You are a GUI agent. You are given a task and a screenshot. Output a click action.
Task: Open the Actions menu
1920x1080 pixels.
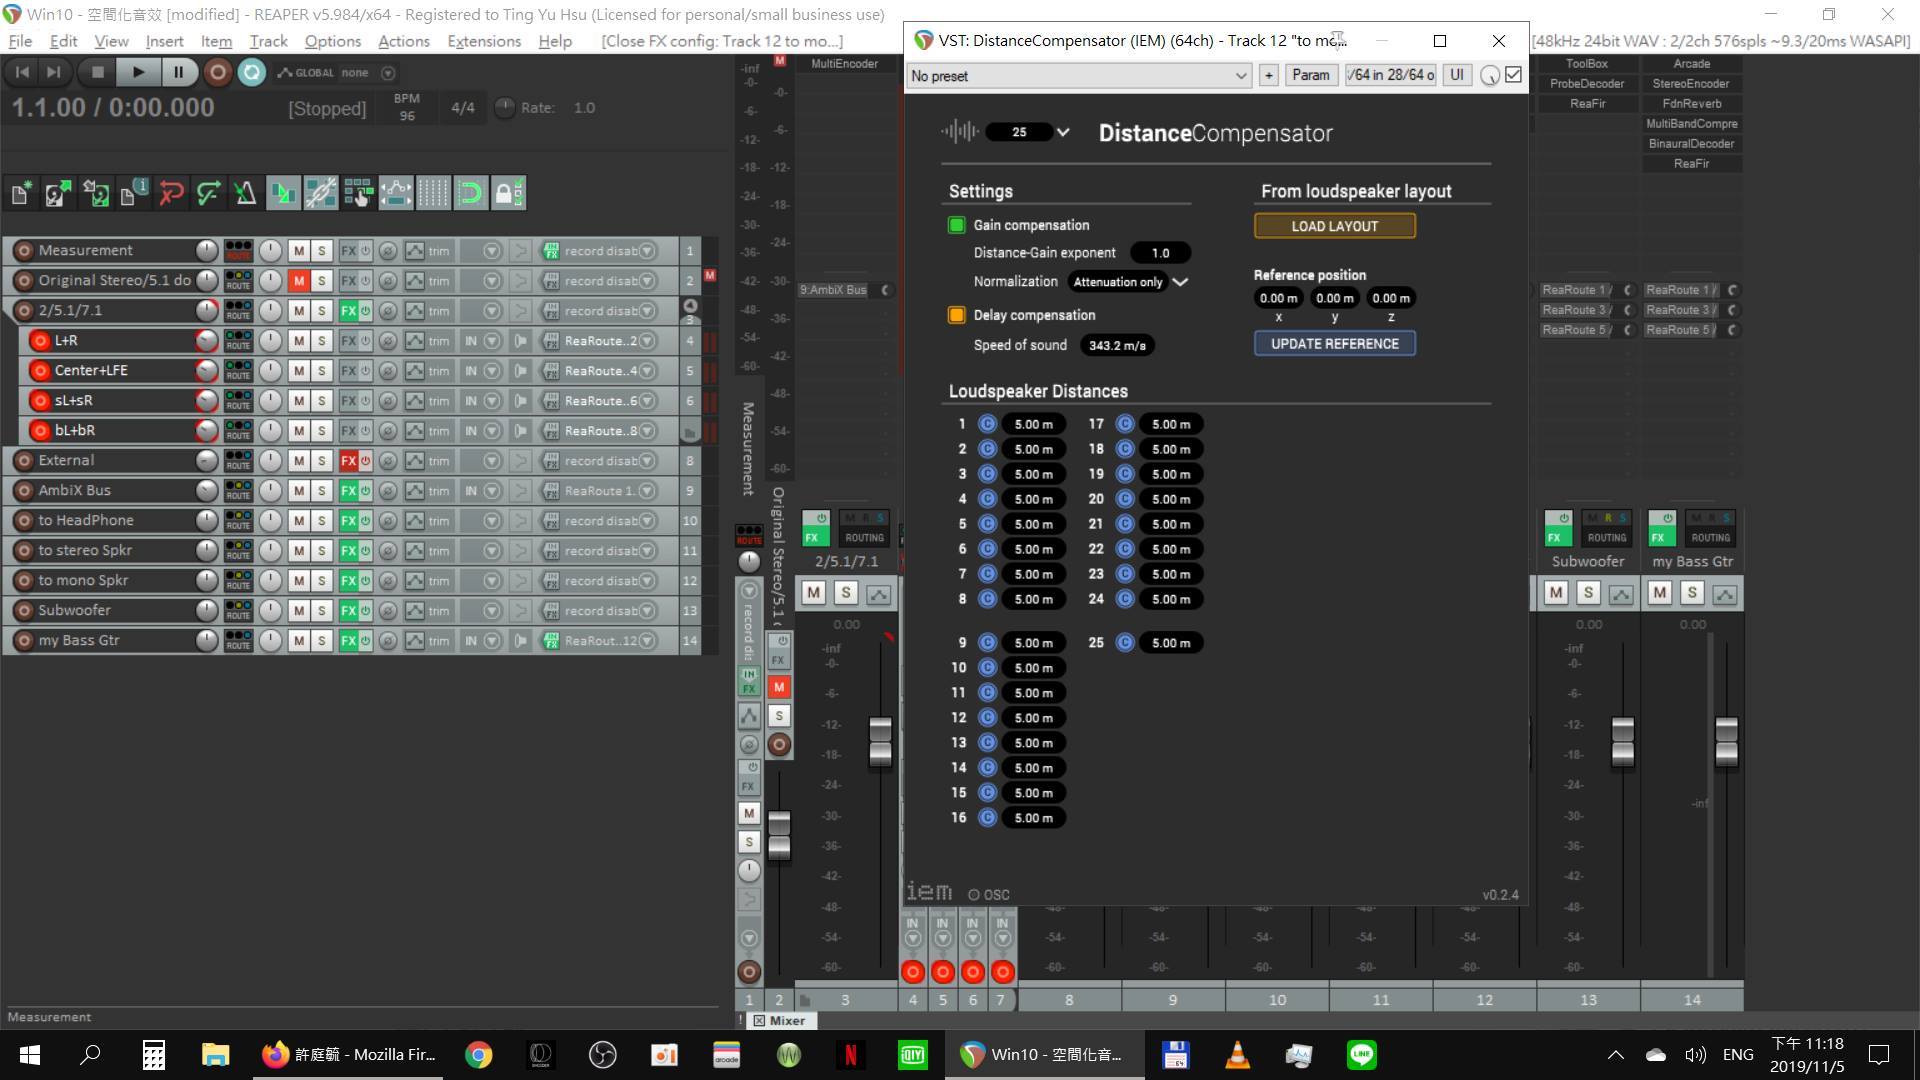[404, 41]
